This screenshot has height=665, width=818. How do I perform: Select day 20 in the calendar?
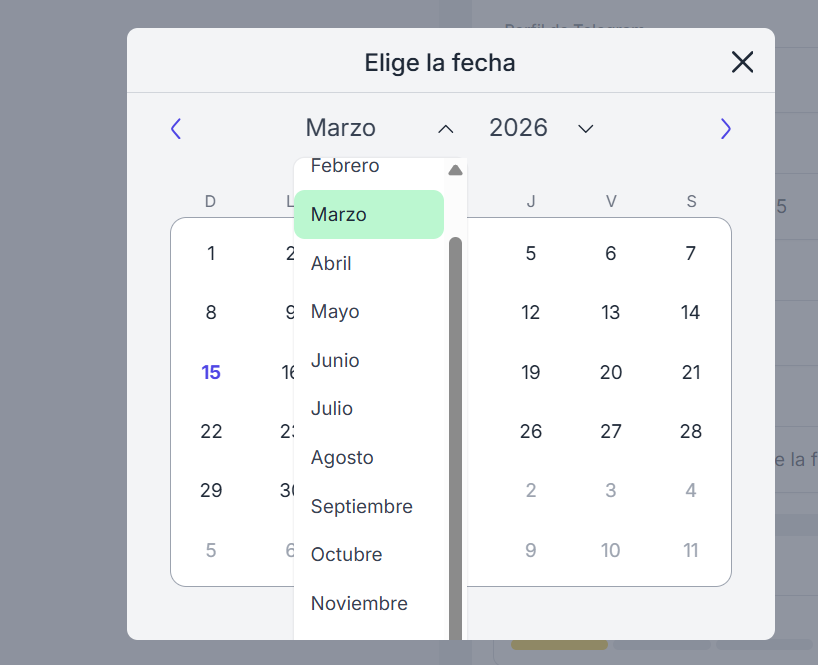click(x=611, y=372)
